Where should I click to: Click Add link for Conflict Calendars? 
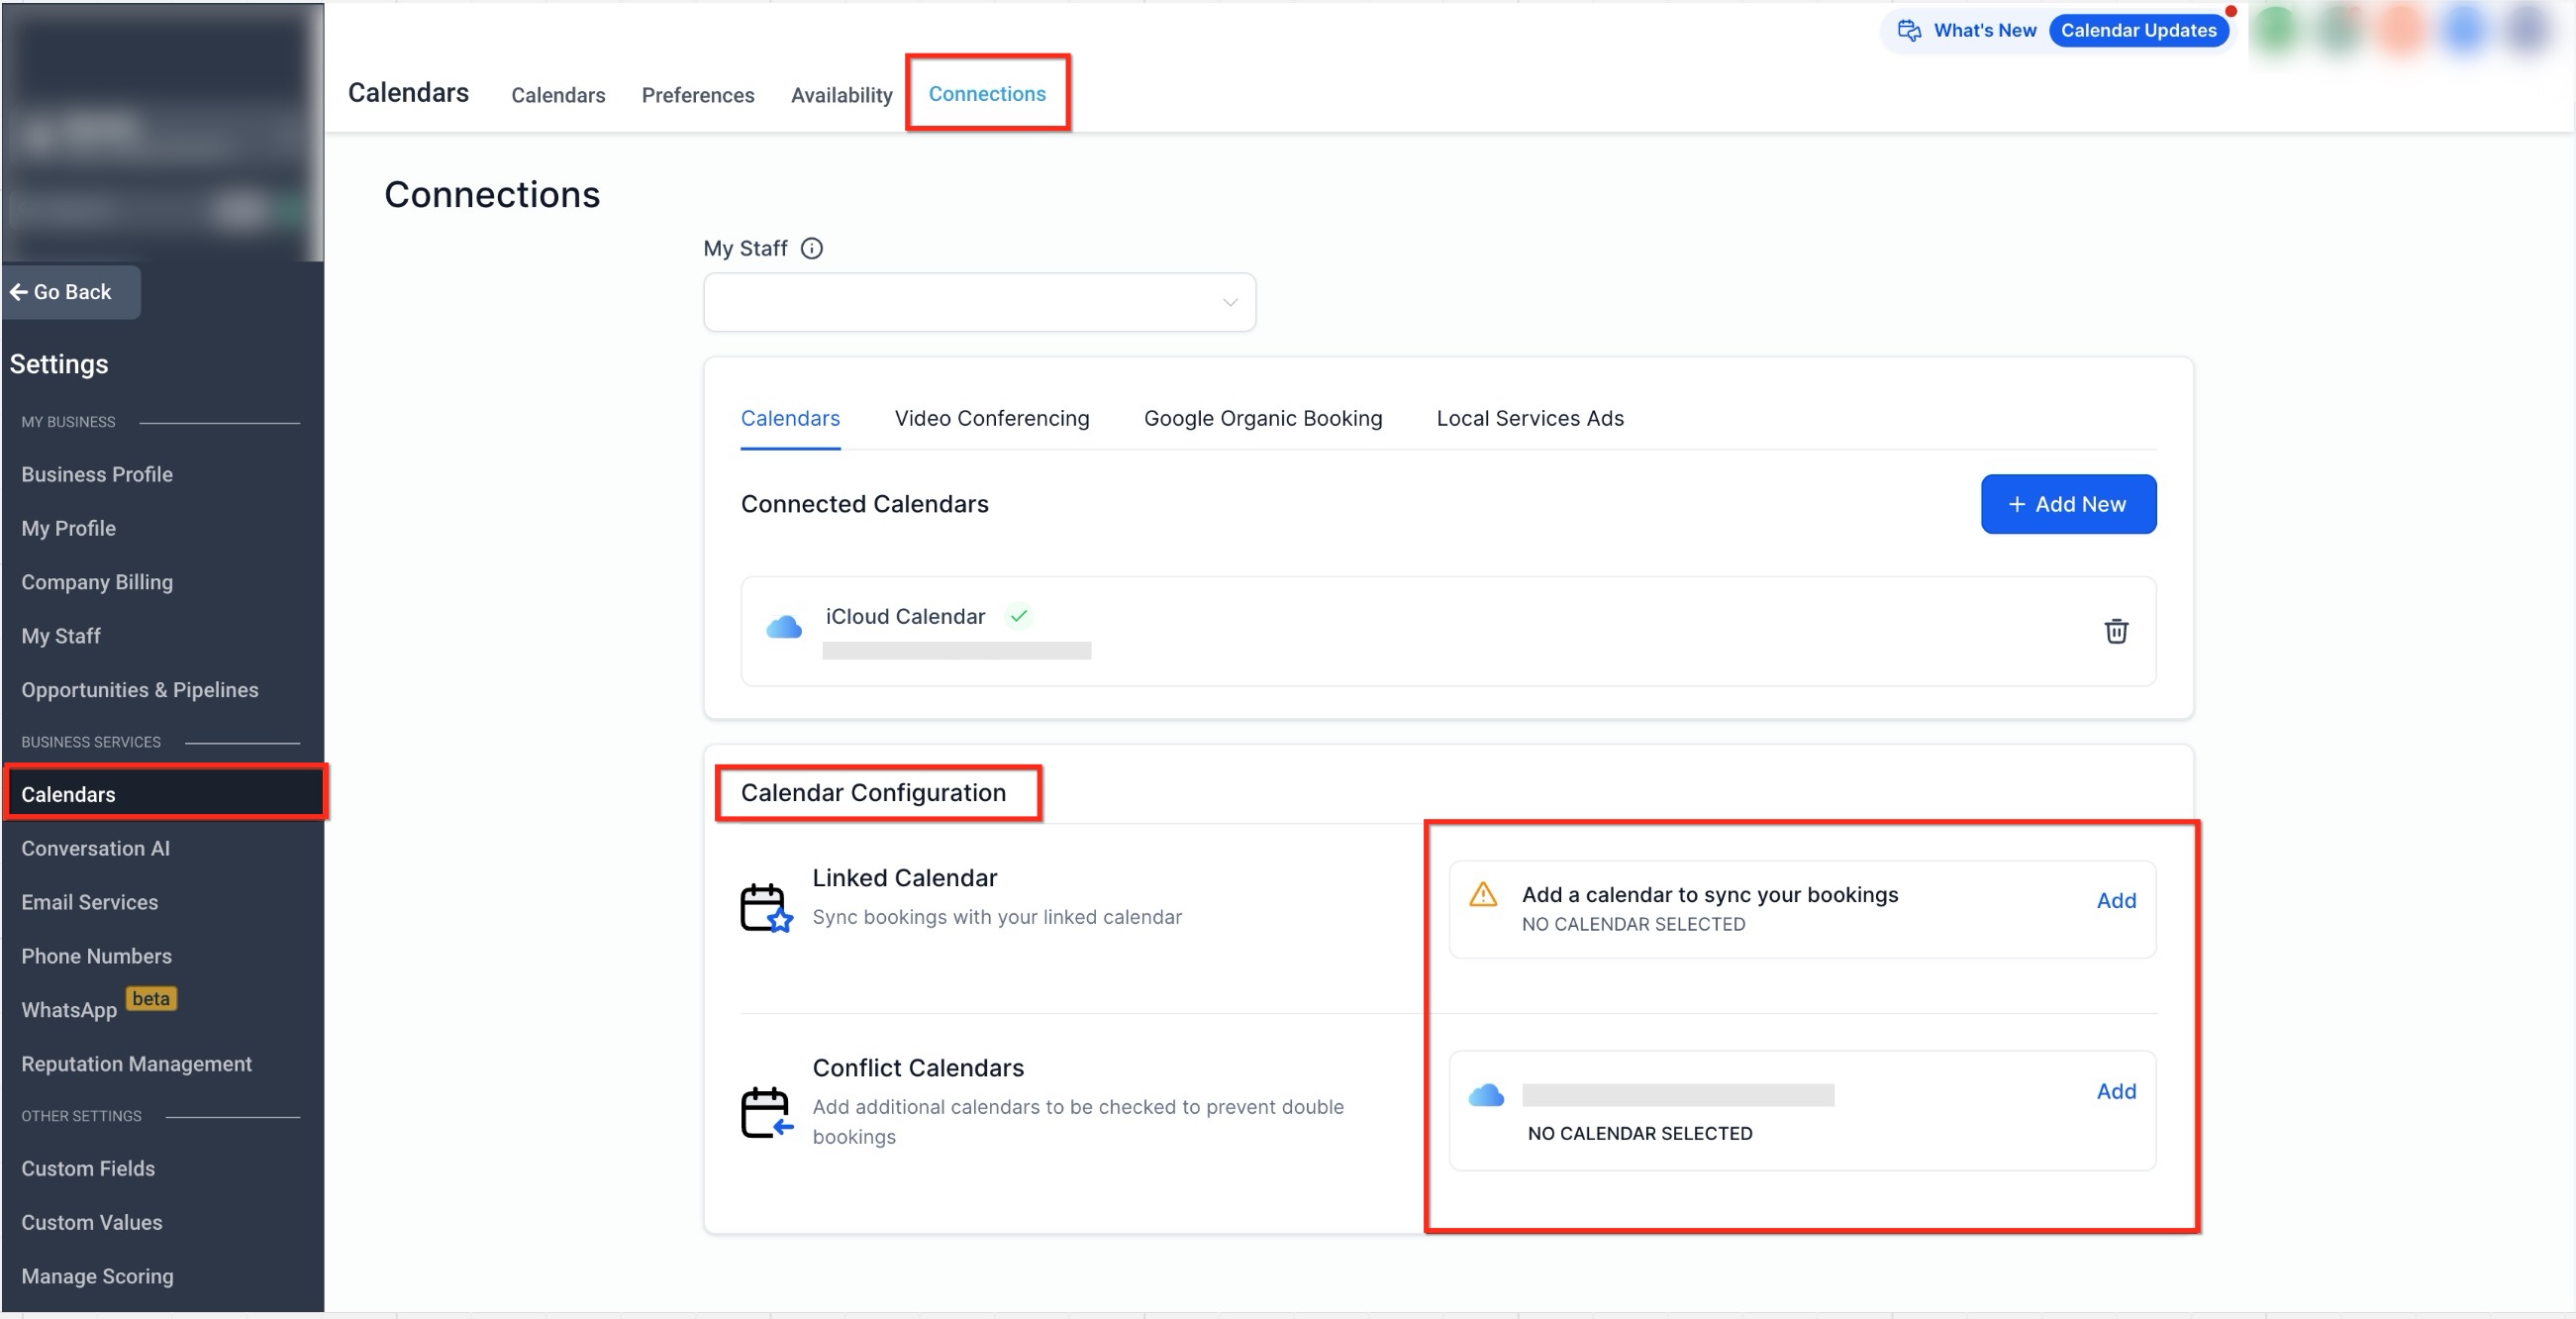pyautogui.click(x=2115, y=1091)
